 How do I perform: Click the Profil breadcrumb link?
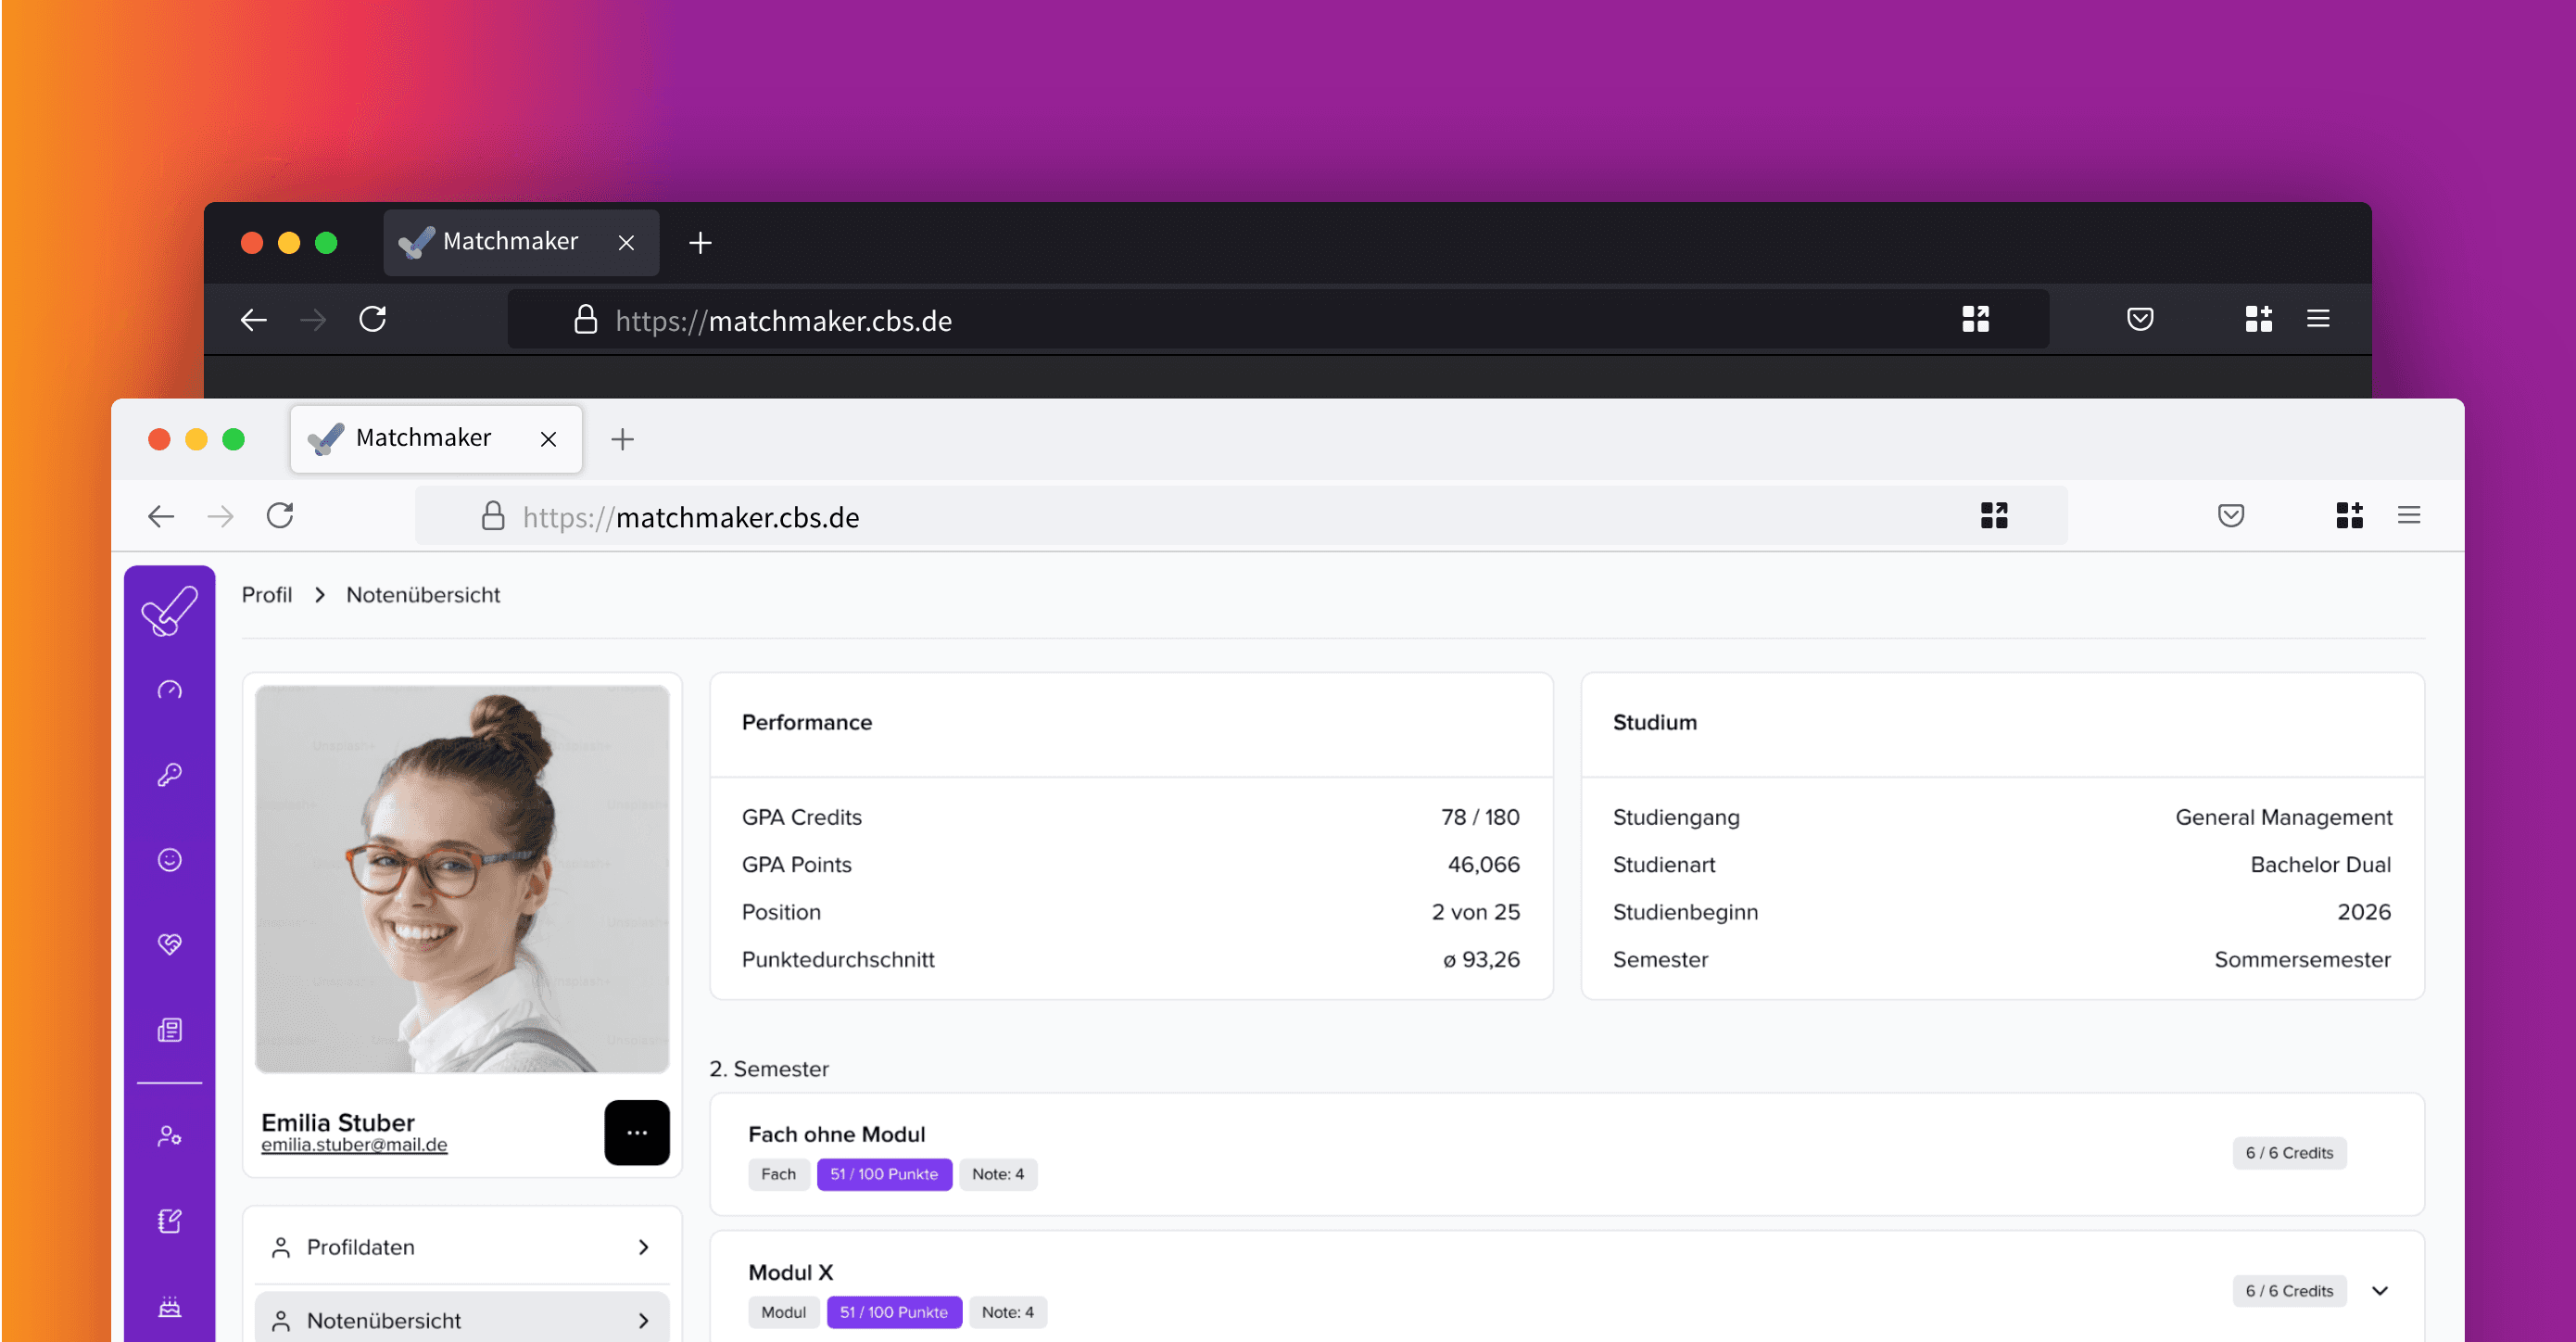pyautogui.click(x=266, y=594)
